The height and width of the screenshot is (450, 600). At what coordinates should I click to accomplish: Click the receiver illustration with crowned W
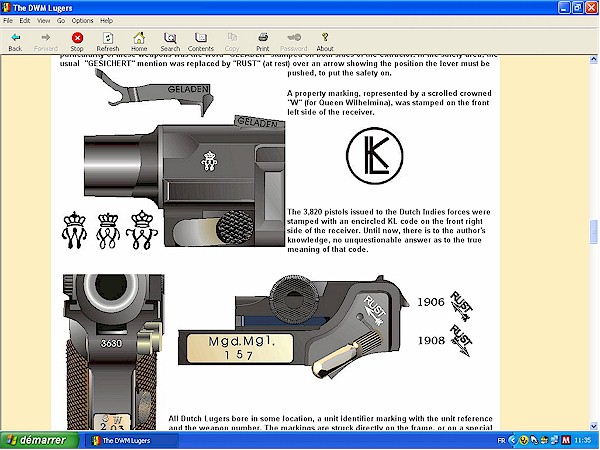(184, 181)
